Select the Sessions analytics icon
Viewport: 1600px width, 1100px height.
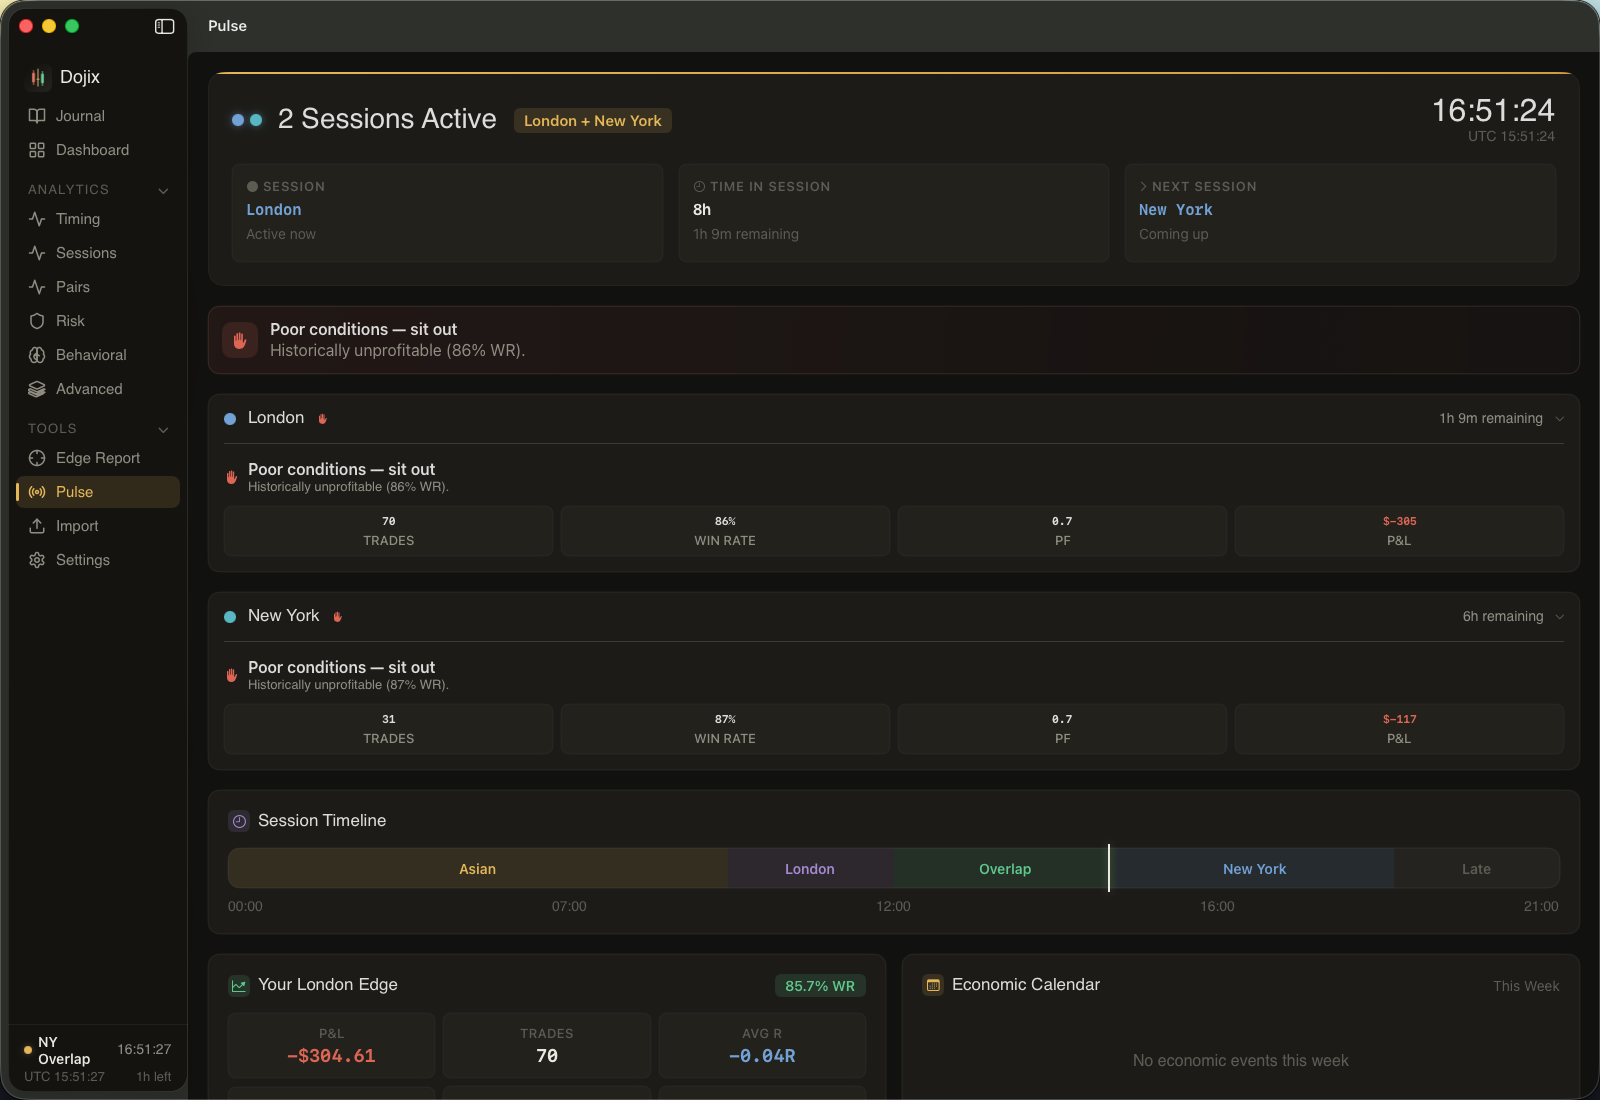[x=36, y=253]
